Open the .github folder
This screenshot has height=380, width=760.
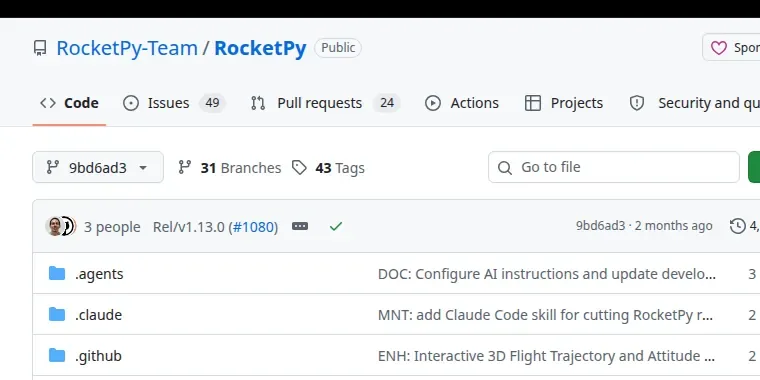(x=98, y=356)
